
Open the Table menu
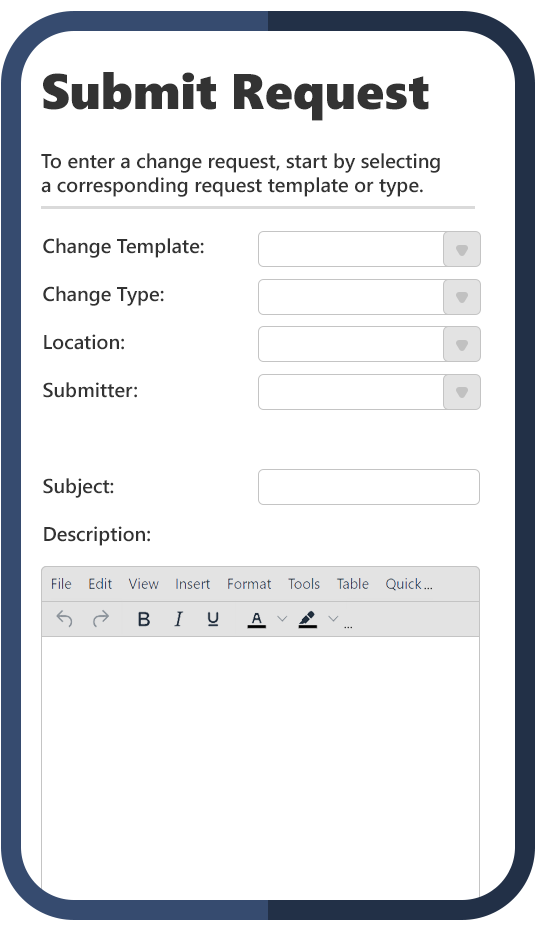352,584
